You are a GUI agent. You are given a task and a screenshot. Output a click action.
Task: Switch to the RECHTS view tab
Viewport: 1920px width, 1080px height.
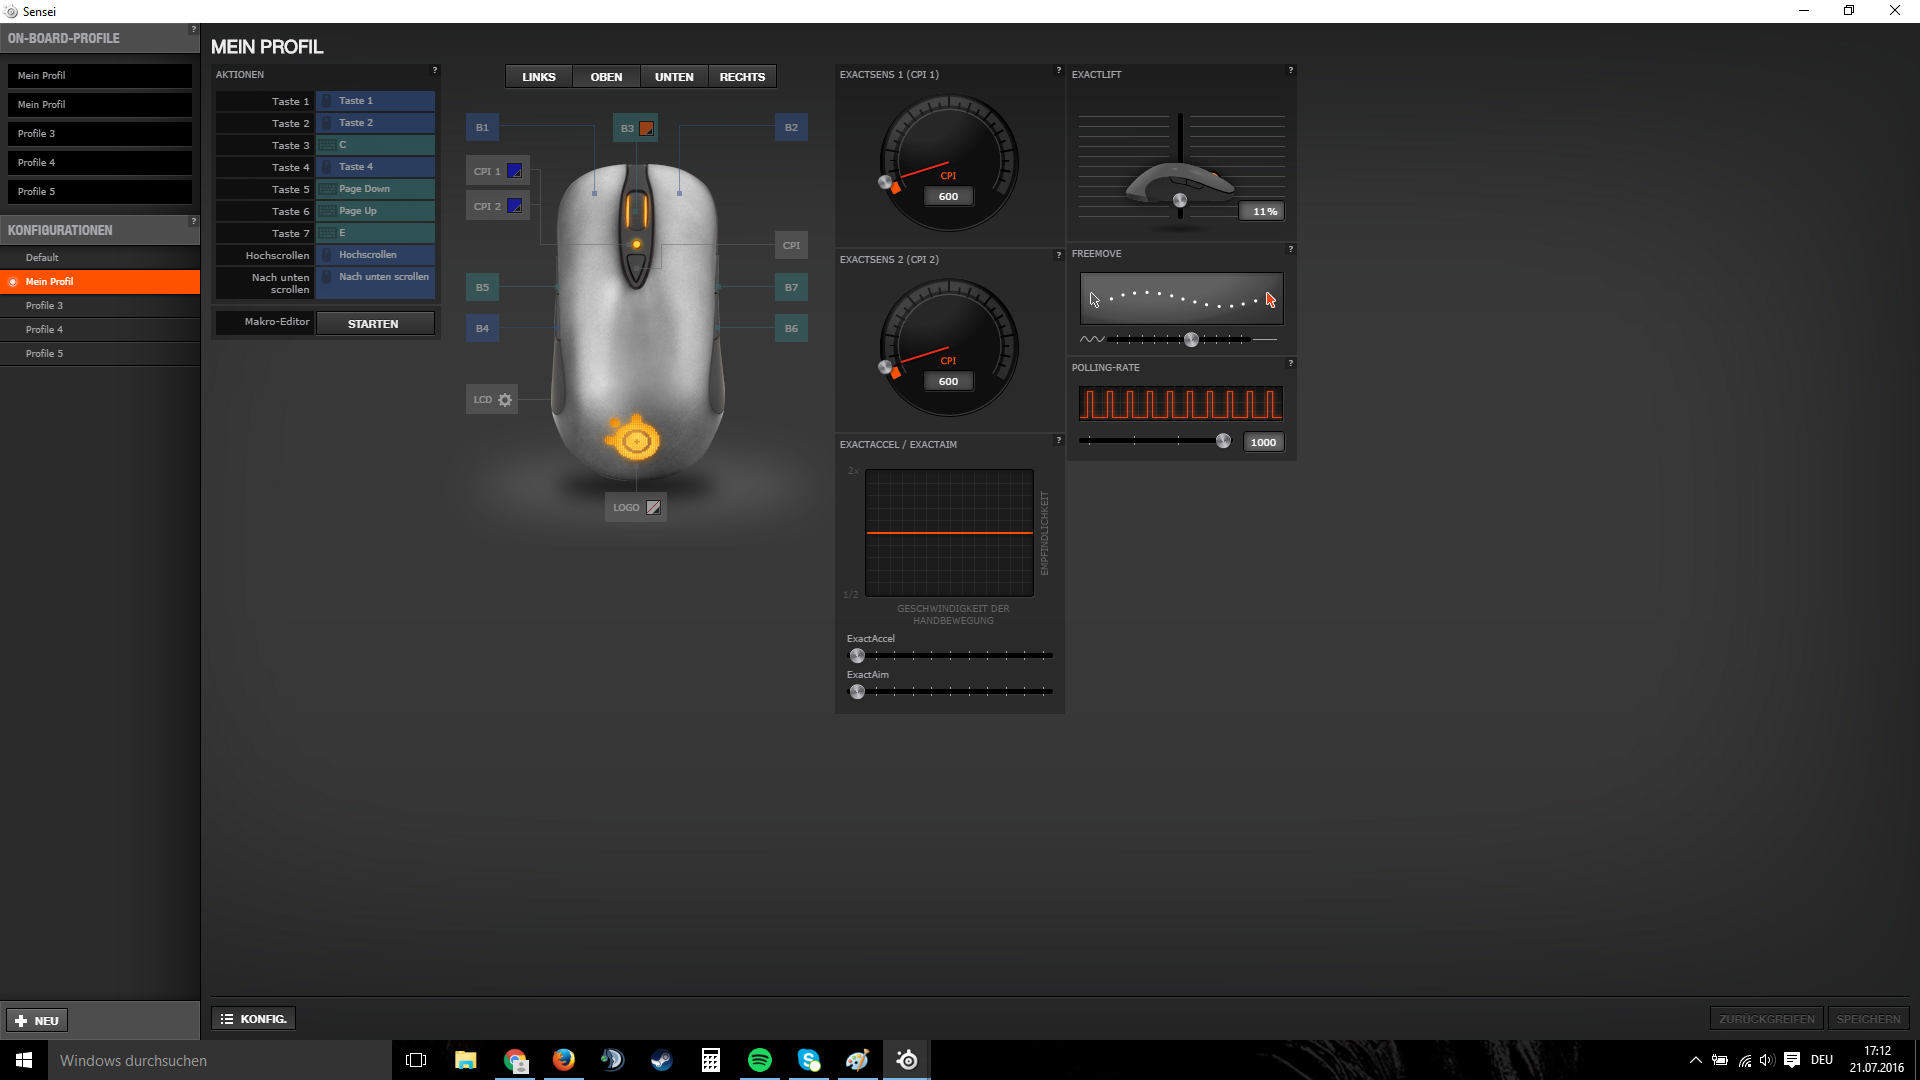(x=742, y=77)
